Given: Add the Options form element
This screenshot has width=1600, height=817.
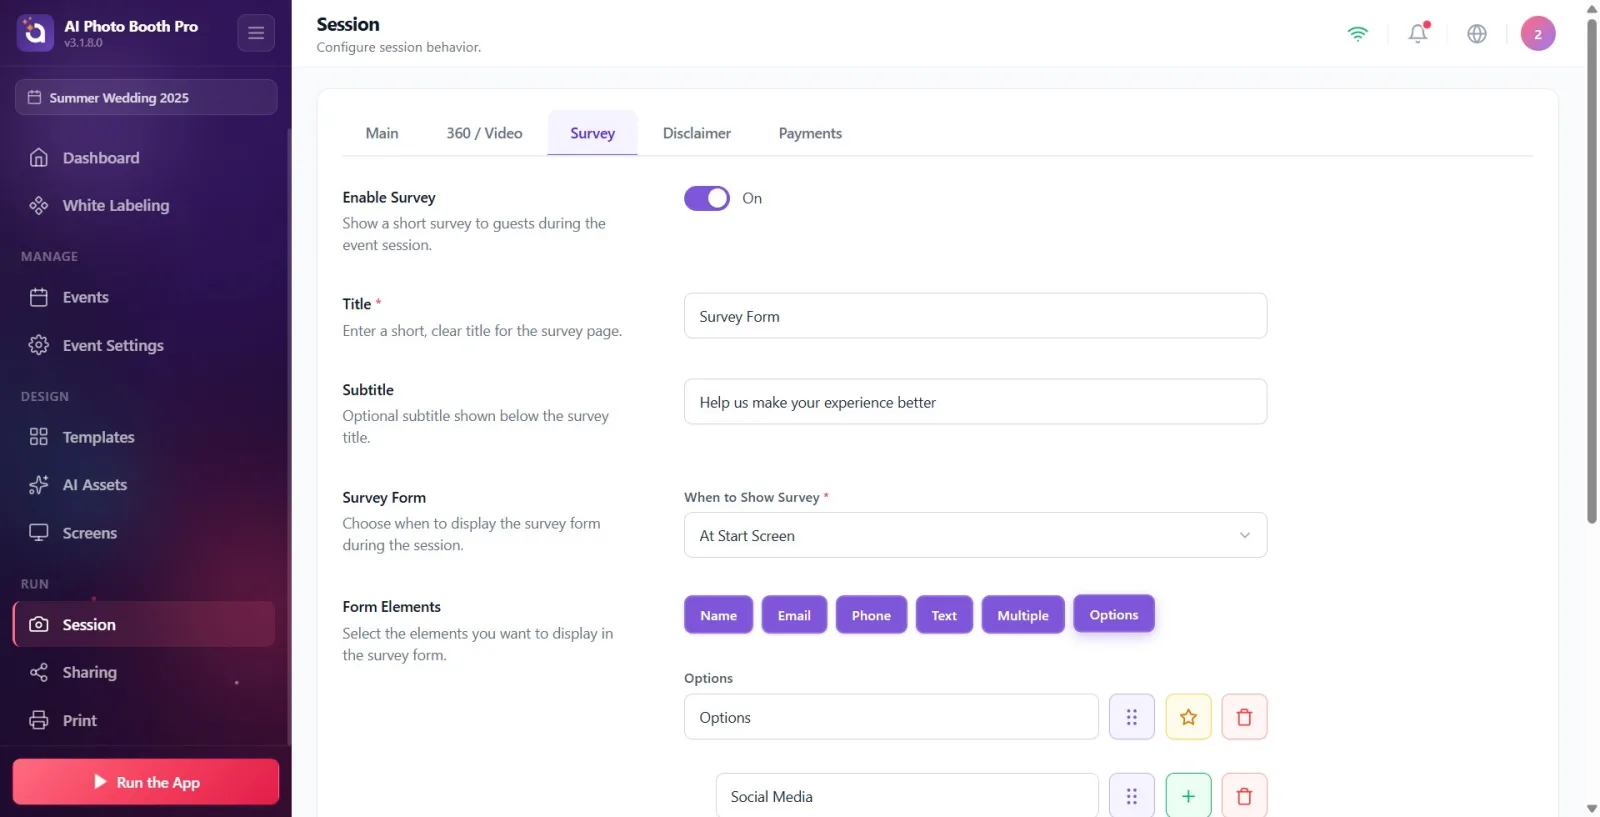Looking at the screenshot, I should point(1114,614).
